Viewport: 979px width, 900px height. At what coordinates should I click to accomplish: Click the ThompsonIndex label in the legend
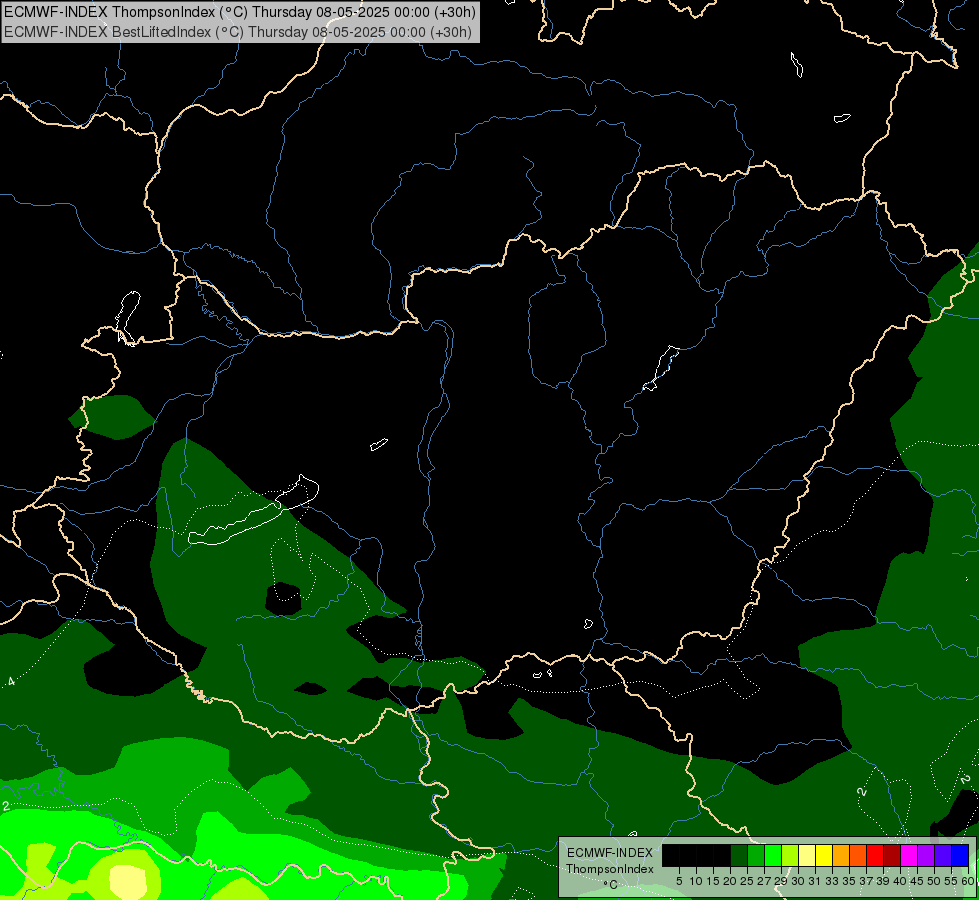[610, 869]
